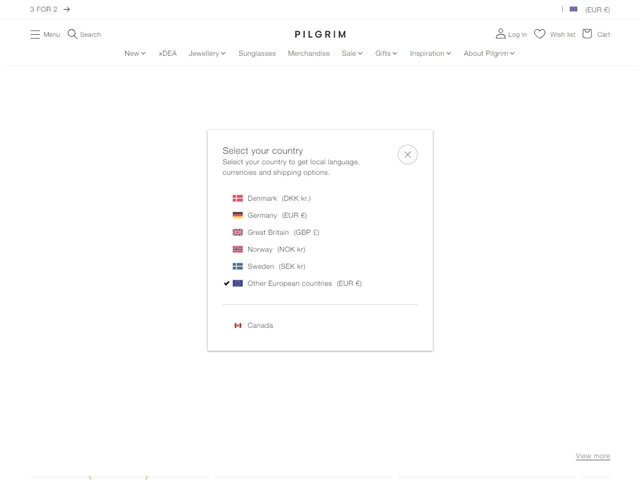Click the Canada flag icon

(x=238, y=325)
